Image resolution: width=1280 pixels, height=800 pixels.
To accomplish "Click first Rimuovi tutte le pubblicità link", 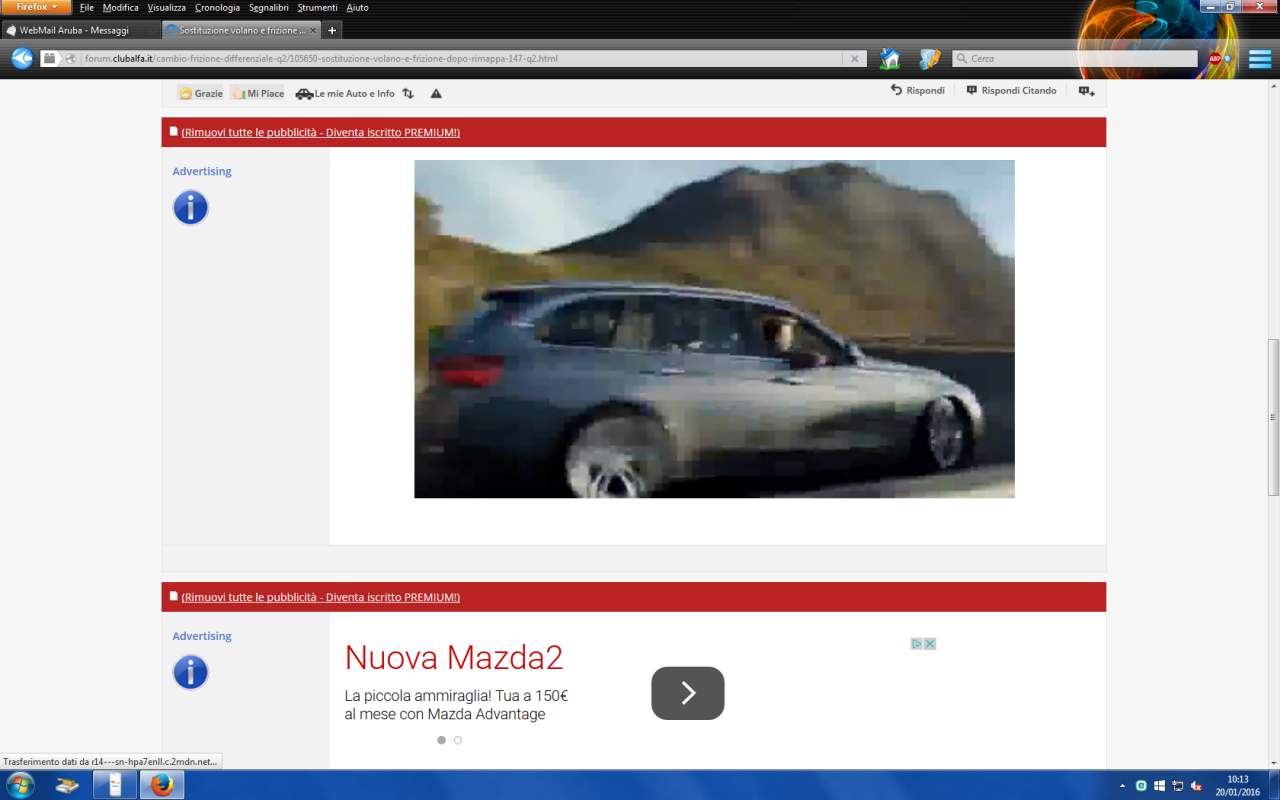I will pos(321,133).
